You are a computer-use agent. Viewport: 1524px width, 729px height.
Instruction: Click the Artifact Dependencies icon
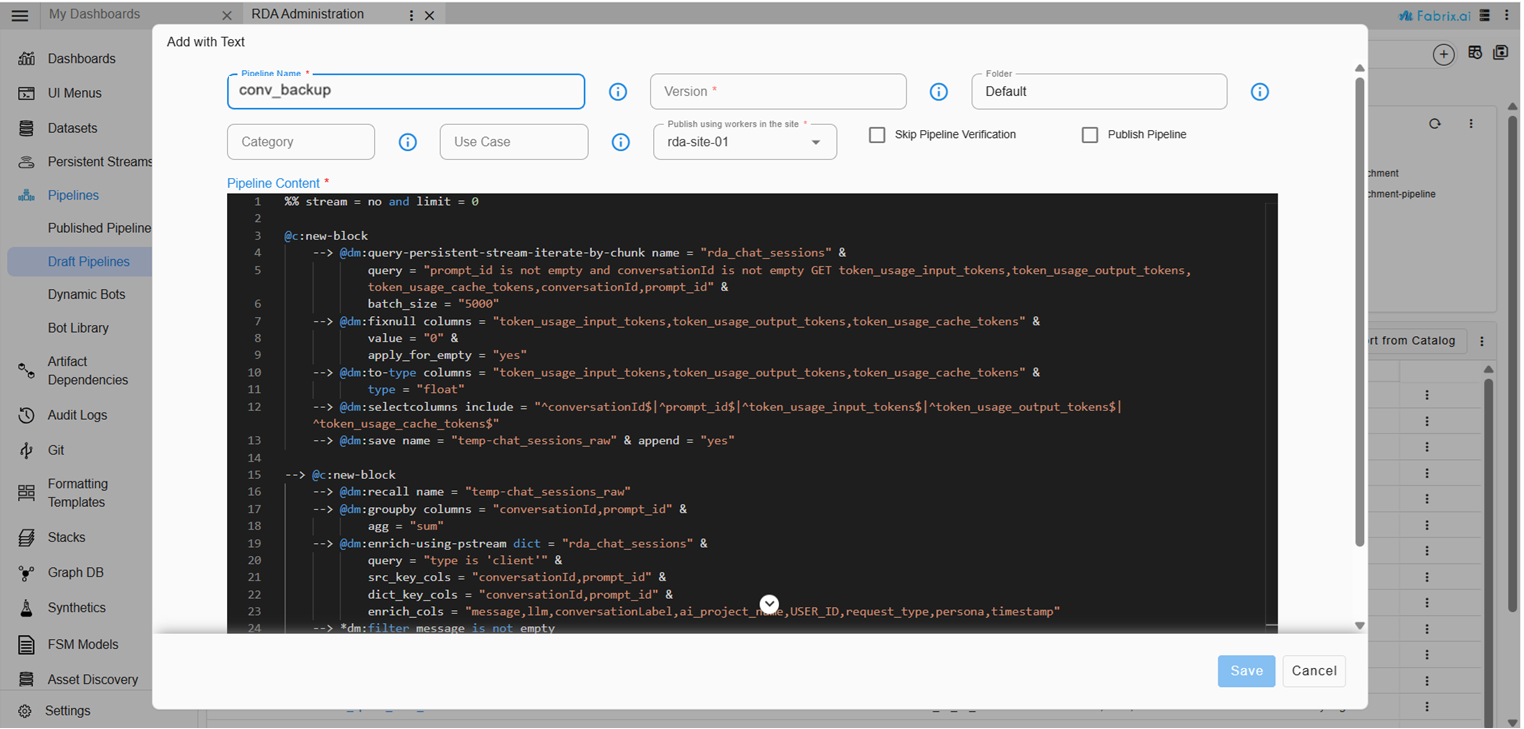[x=27, y=371]
